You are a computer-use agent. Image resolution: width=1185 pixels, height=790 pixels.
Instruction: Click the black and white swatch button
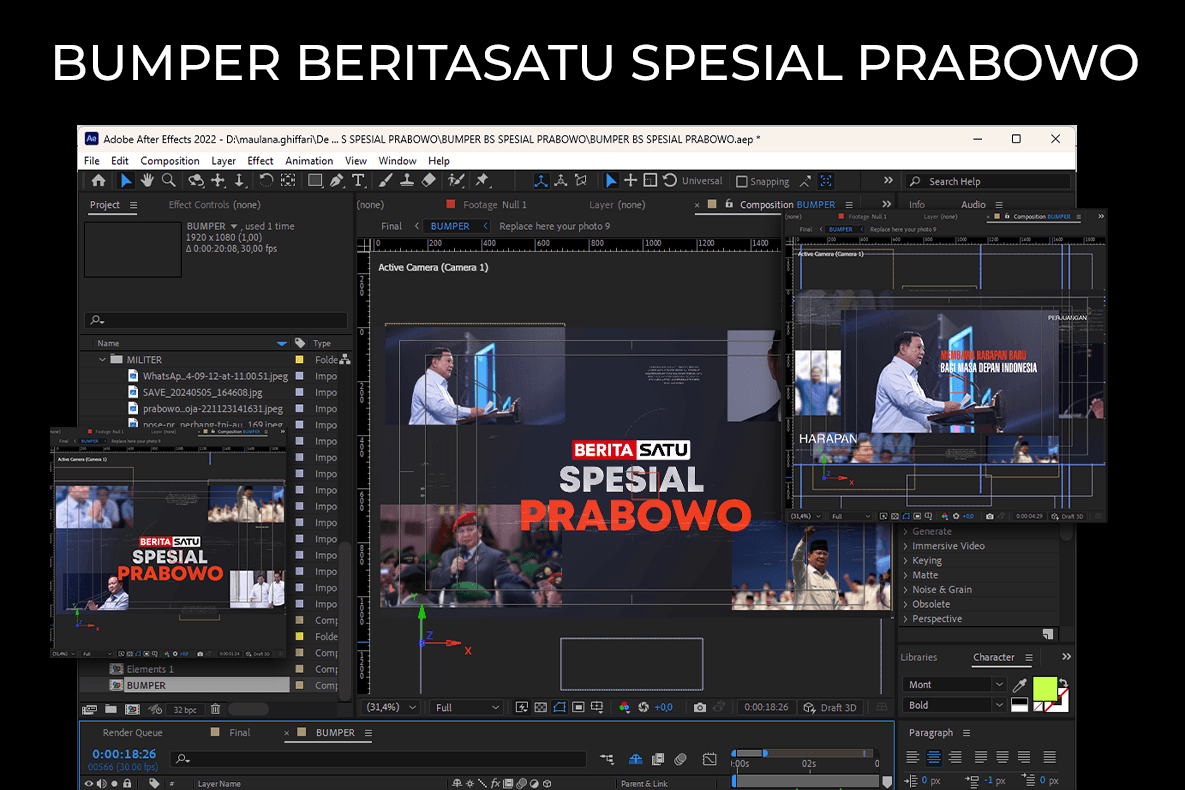1019,705
